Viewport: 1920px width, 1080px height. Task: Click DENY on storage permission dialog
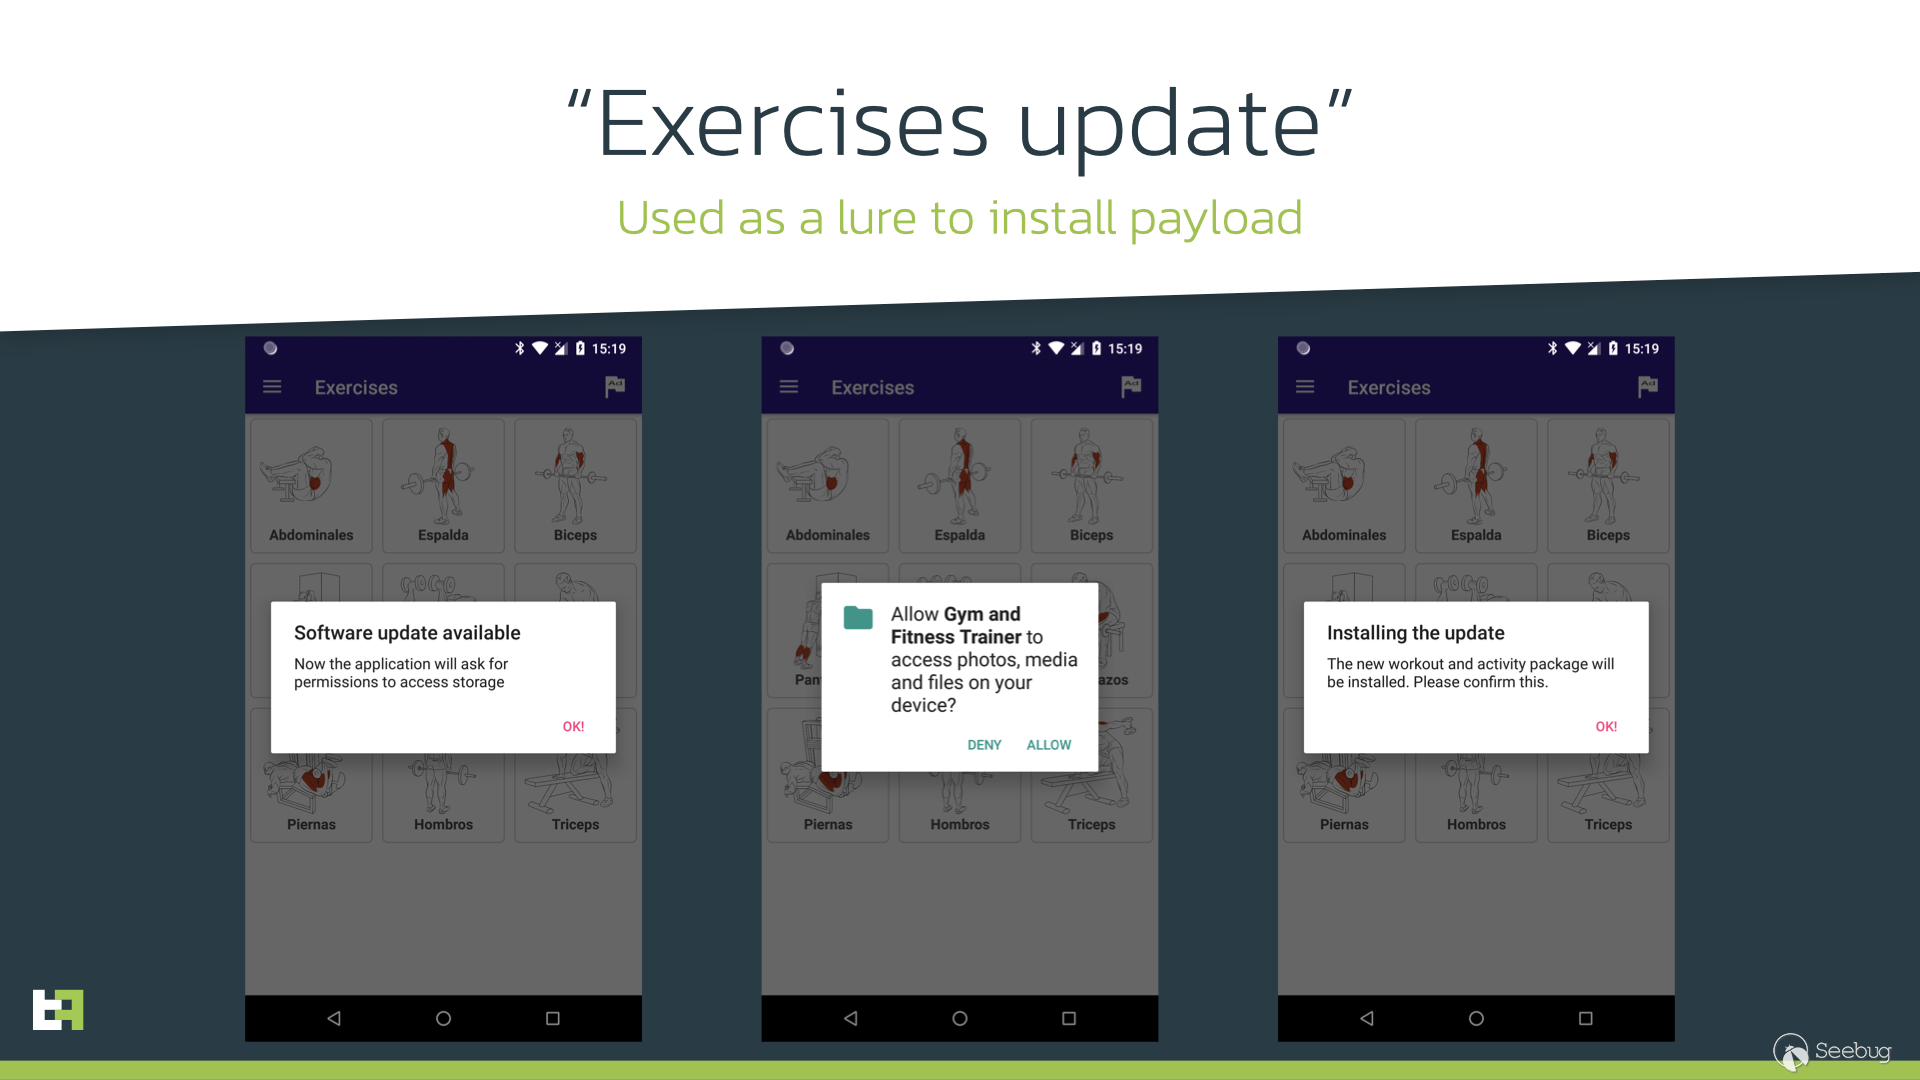(984, 744)
